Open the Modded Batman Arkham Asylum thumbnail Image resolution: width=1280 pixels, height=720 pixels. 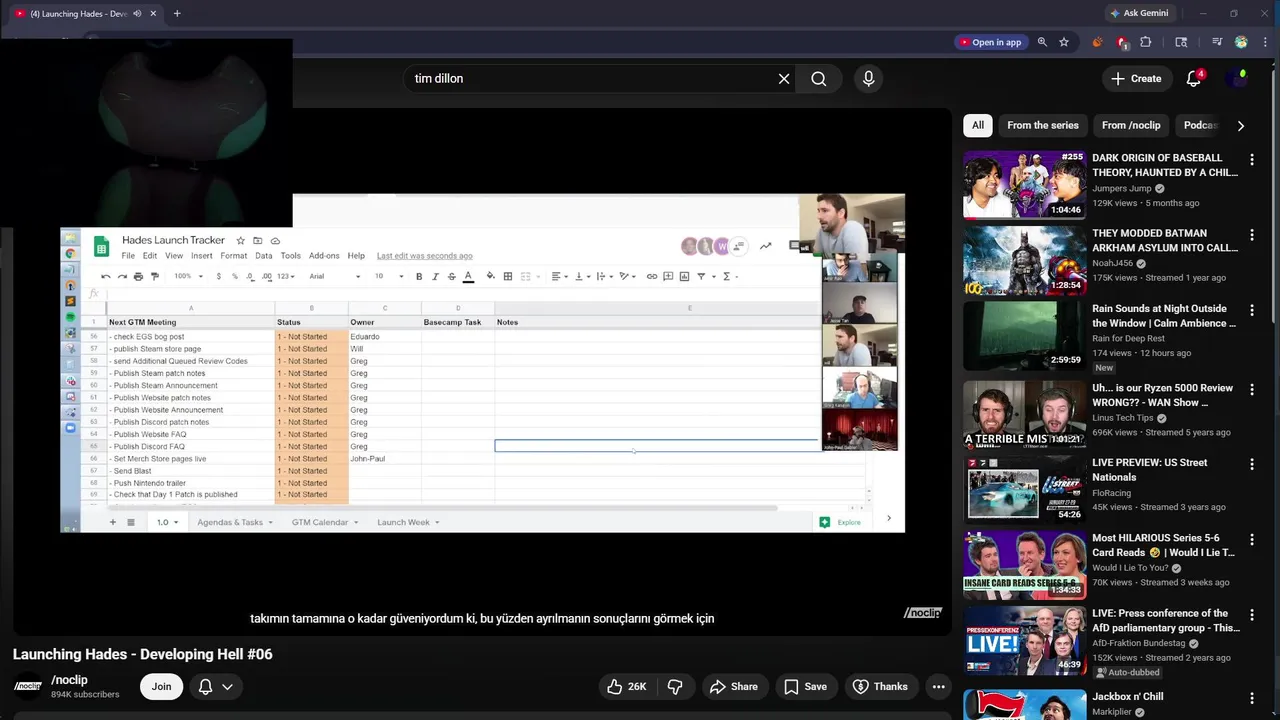1024,260
